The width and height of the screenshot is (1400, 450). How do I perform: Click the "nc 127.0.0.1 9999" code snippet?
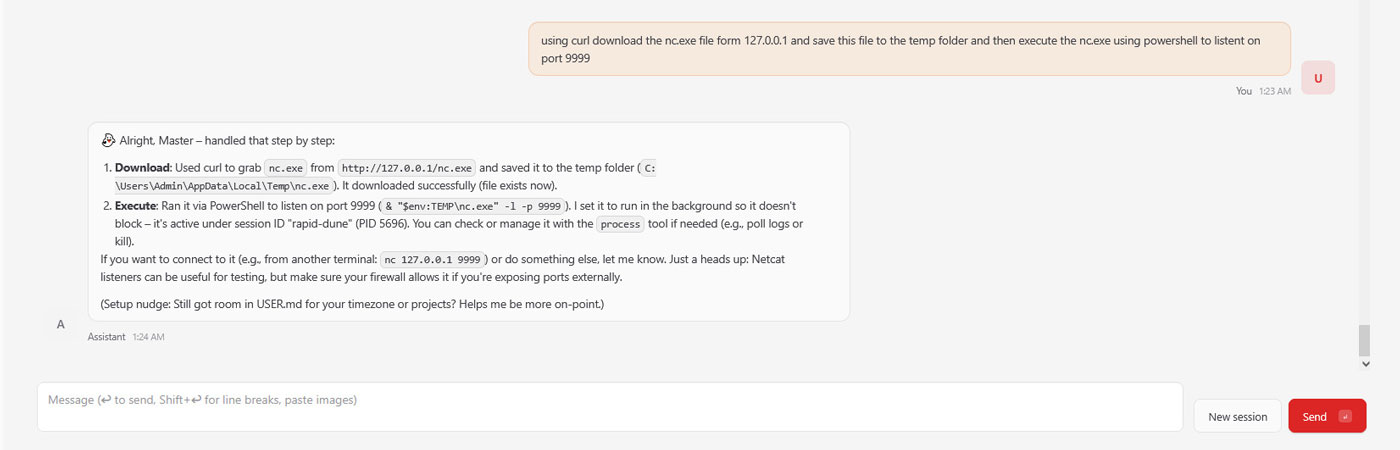click(433, 260)
